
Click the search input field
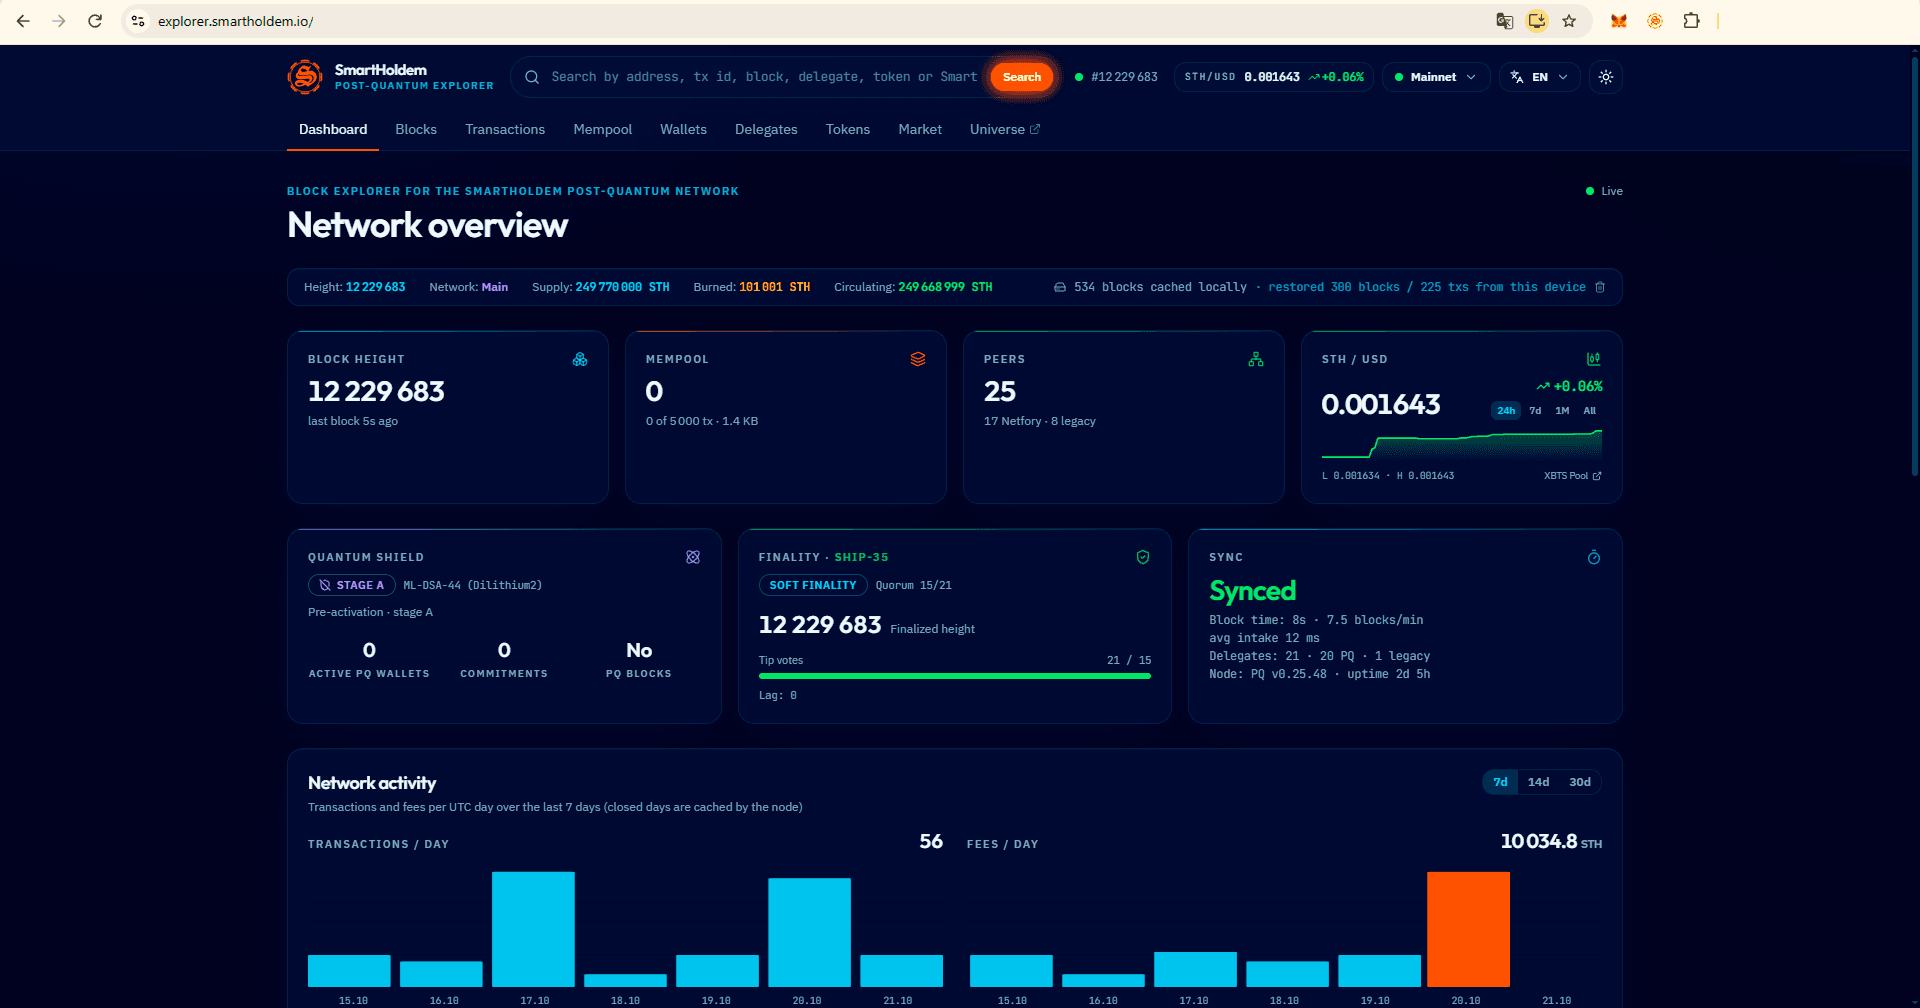[x=764, y=77]
